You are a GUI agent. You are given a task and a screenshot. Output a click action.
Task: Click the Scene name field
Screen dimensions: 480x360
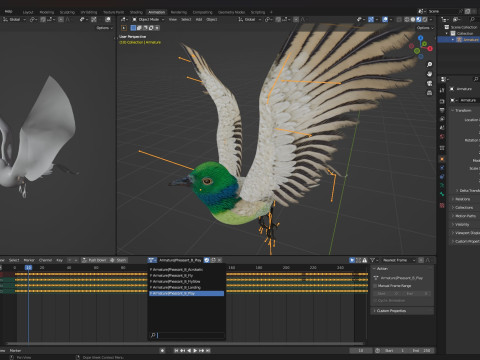[x=443, y=11]
